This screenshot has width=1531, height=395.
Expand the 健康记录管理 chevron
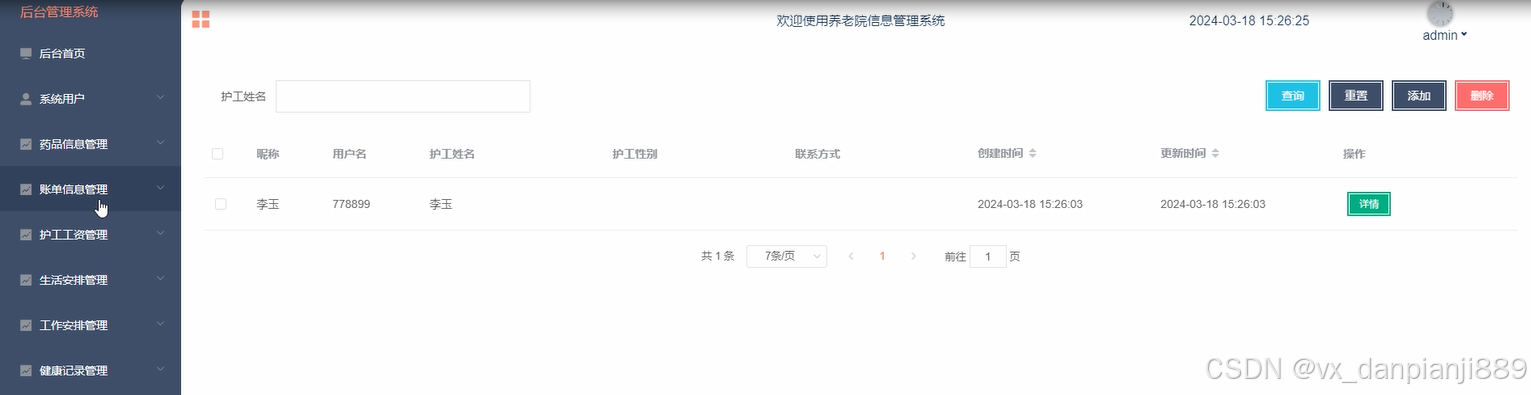coord(160,369)
